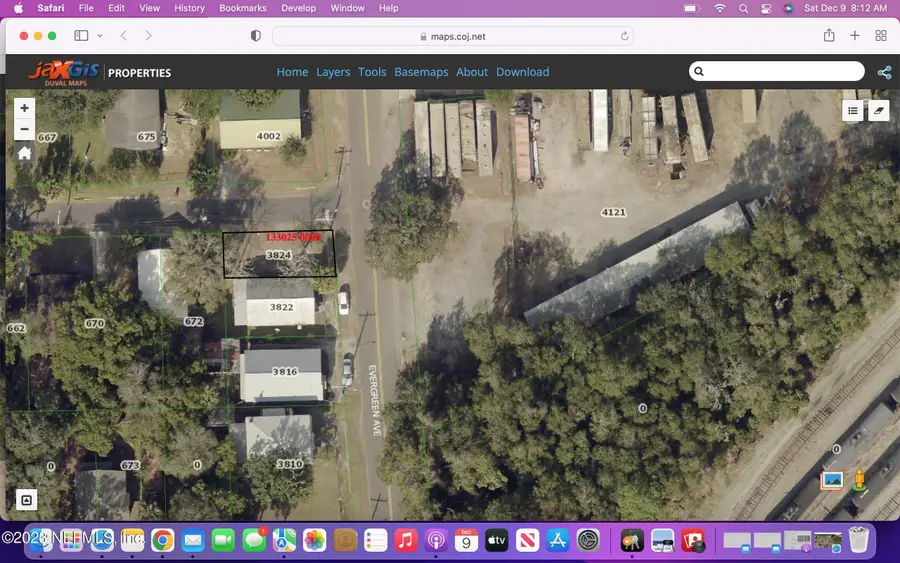This screenshot has height=563, width=900.
Task: Click parcel number 670 label
Action: point(94,324)
